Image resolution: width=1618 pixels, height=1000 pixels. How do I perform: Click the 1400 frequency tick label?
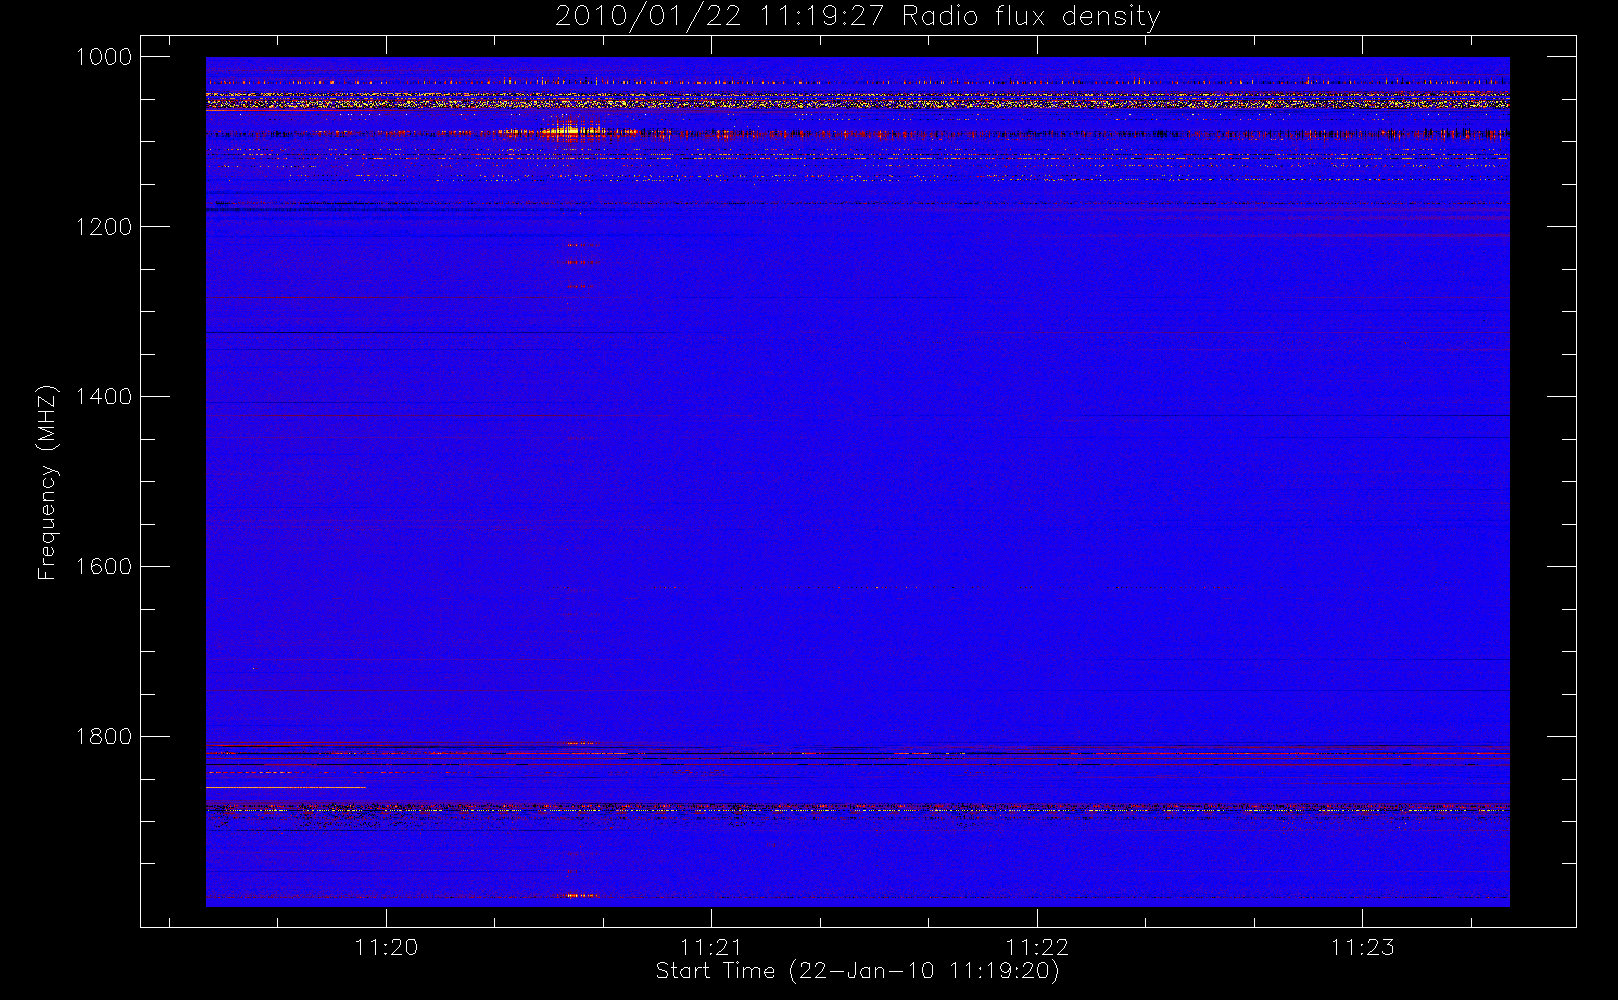104,397
